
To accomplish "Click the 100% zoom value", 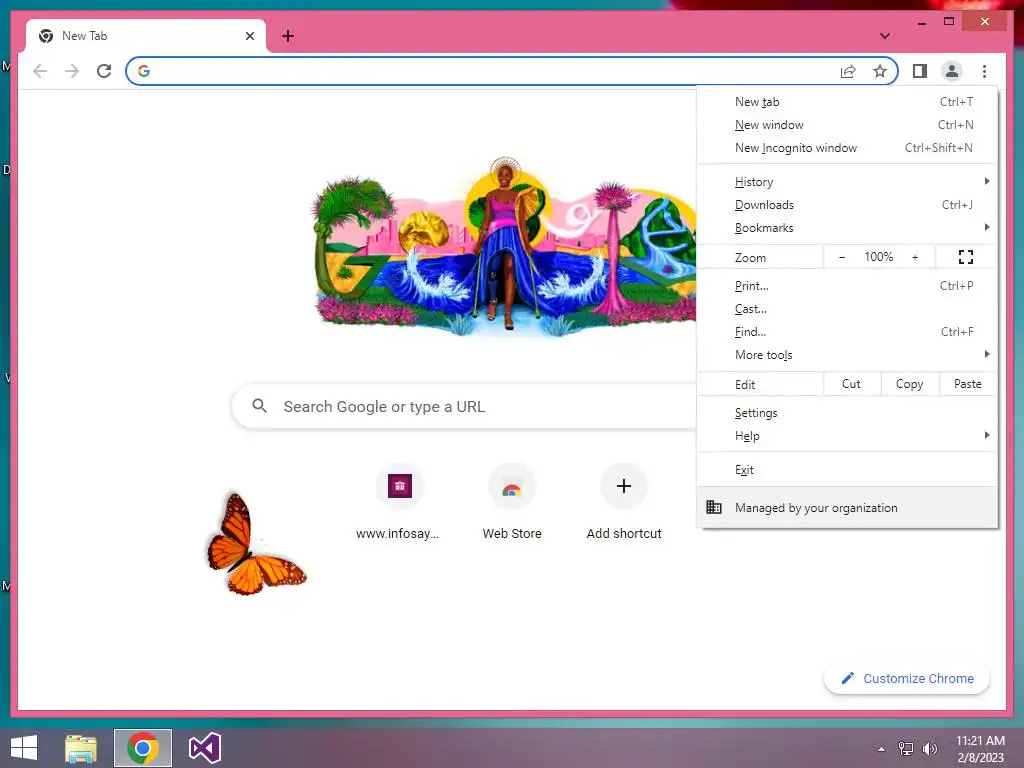I will pyautogui.click(x=878, y=257).
